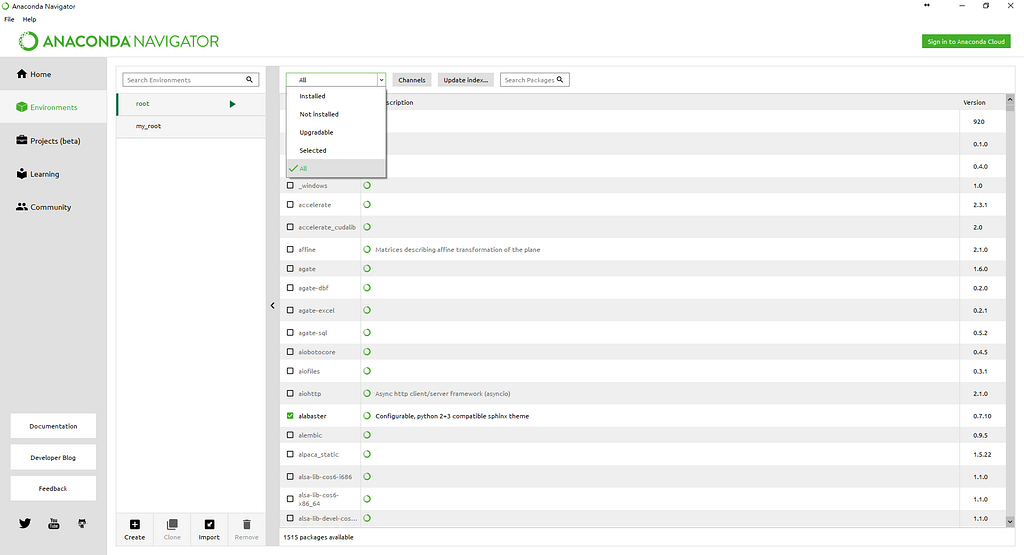Open the Help menu
Screen dimensions: 1024x555
click(29, 19)
